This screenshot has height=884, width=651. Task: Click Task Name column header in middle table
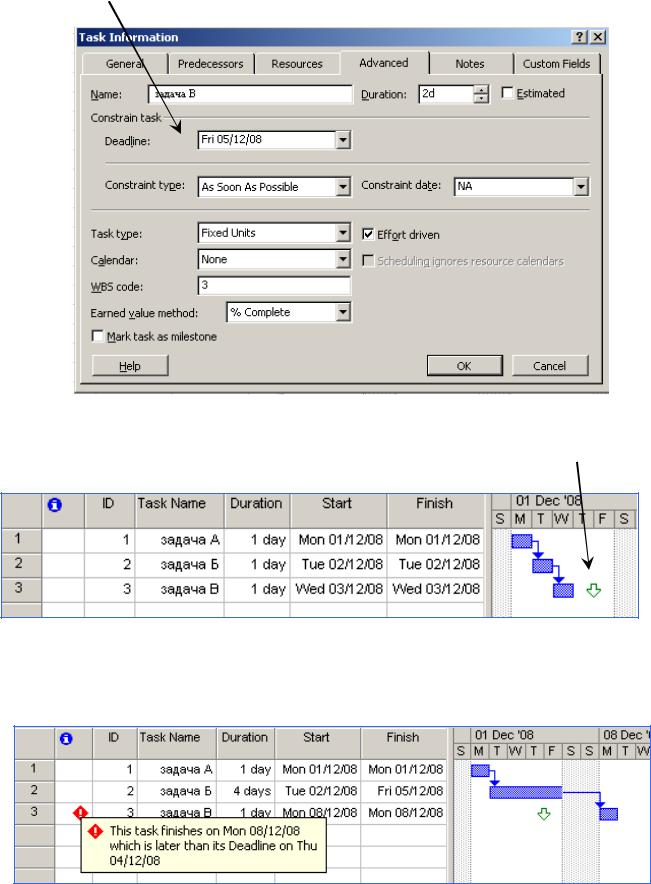tap(179, 511)
